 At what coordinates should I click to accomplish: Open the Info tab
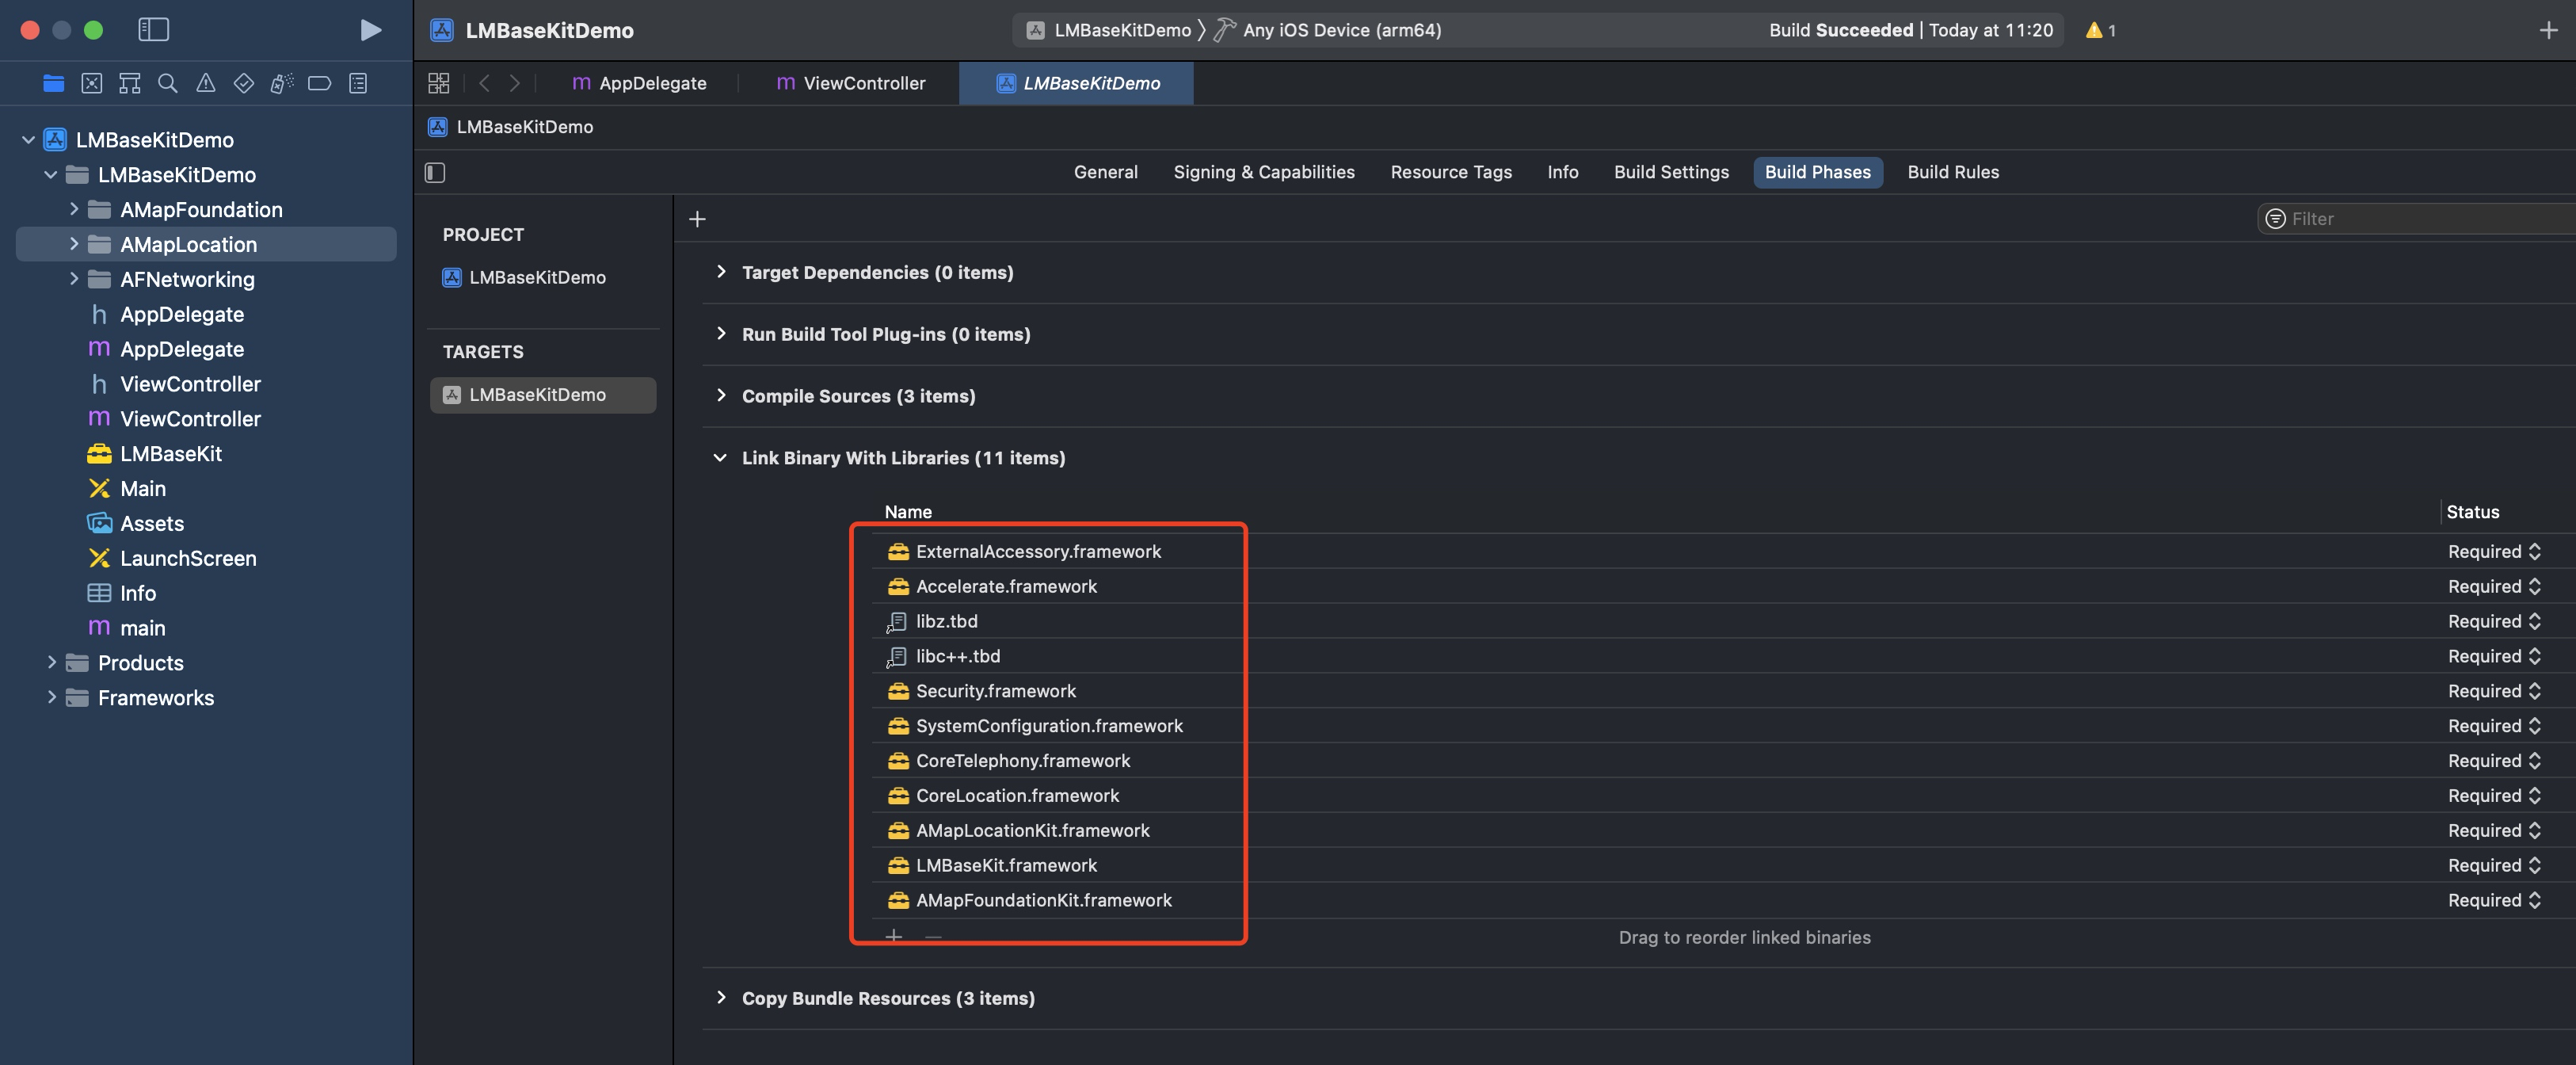(x=1562, y=172)
